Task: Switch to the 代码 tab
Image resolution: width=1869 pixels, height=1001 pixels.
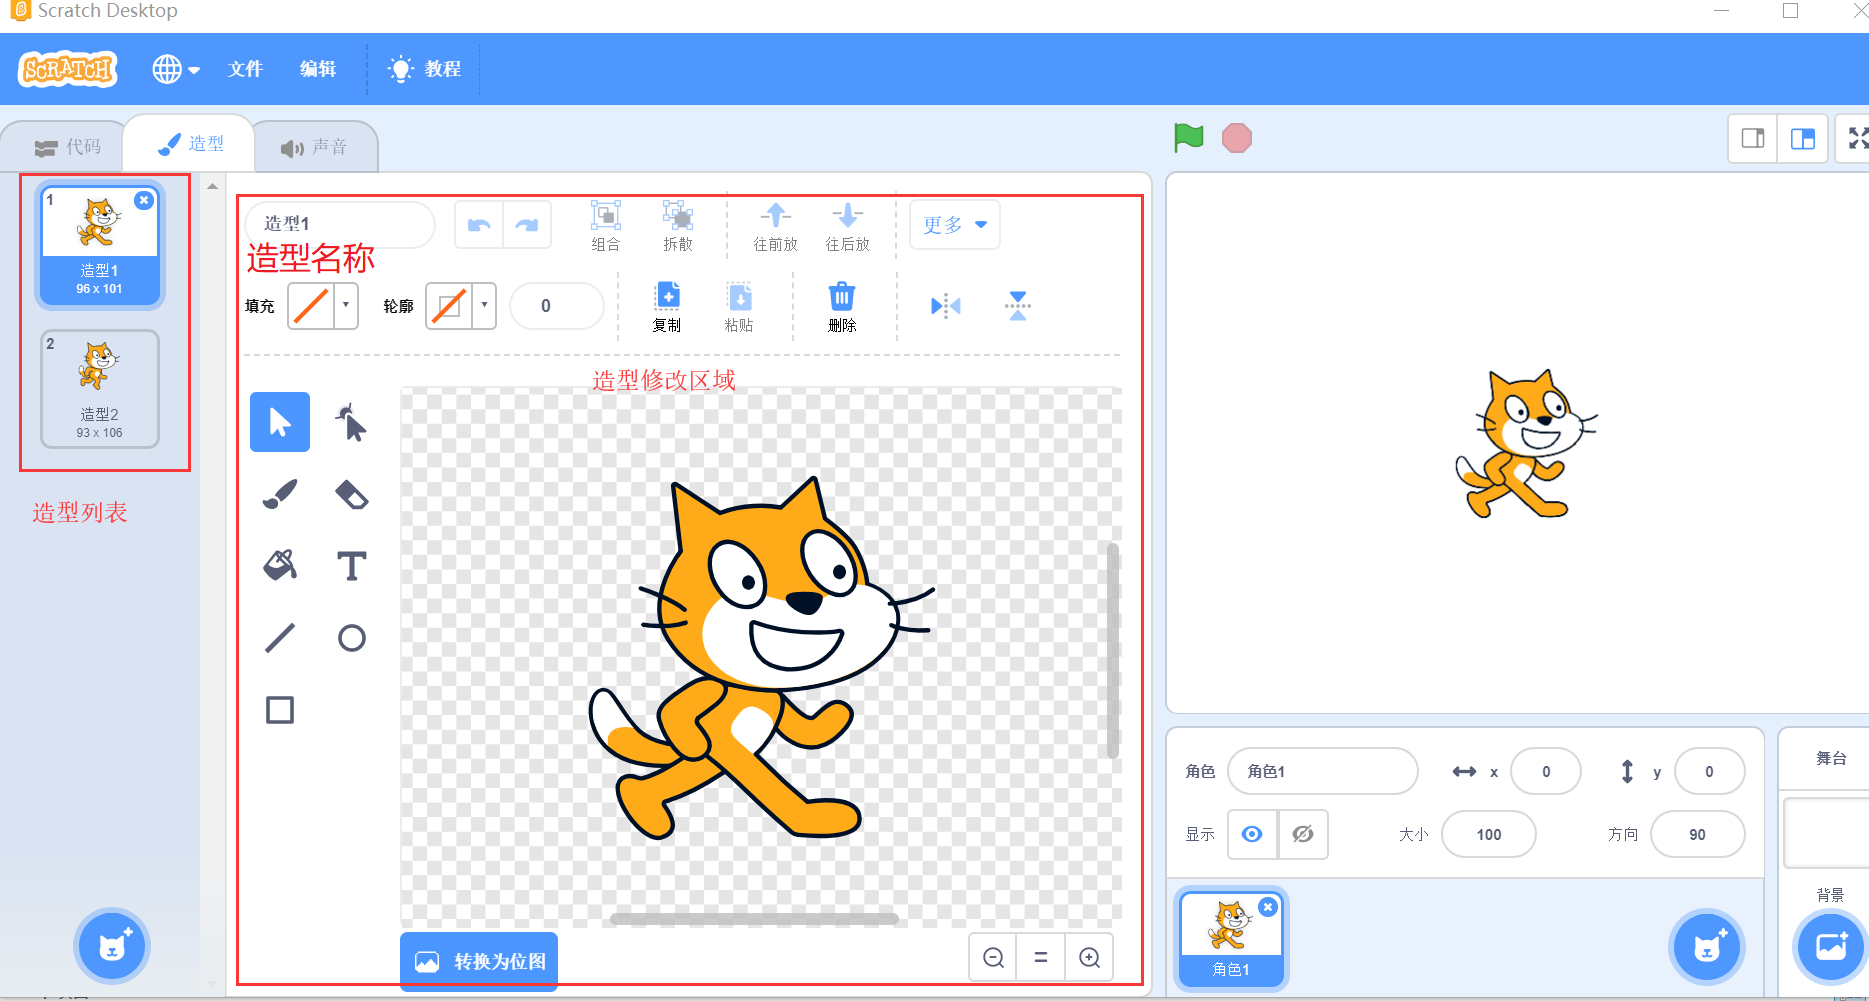Action: pos(68,147)
